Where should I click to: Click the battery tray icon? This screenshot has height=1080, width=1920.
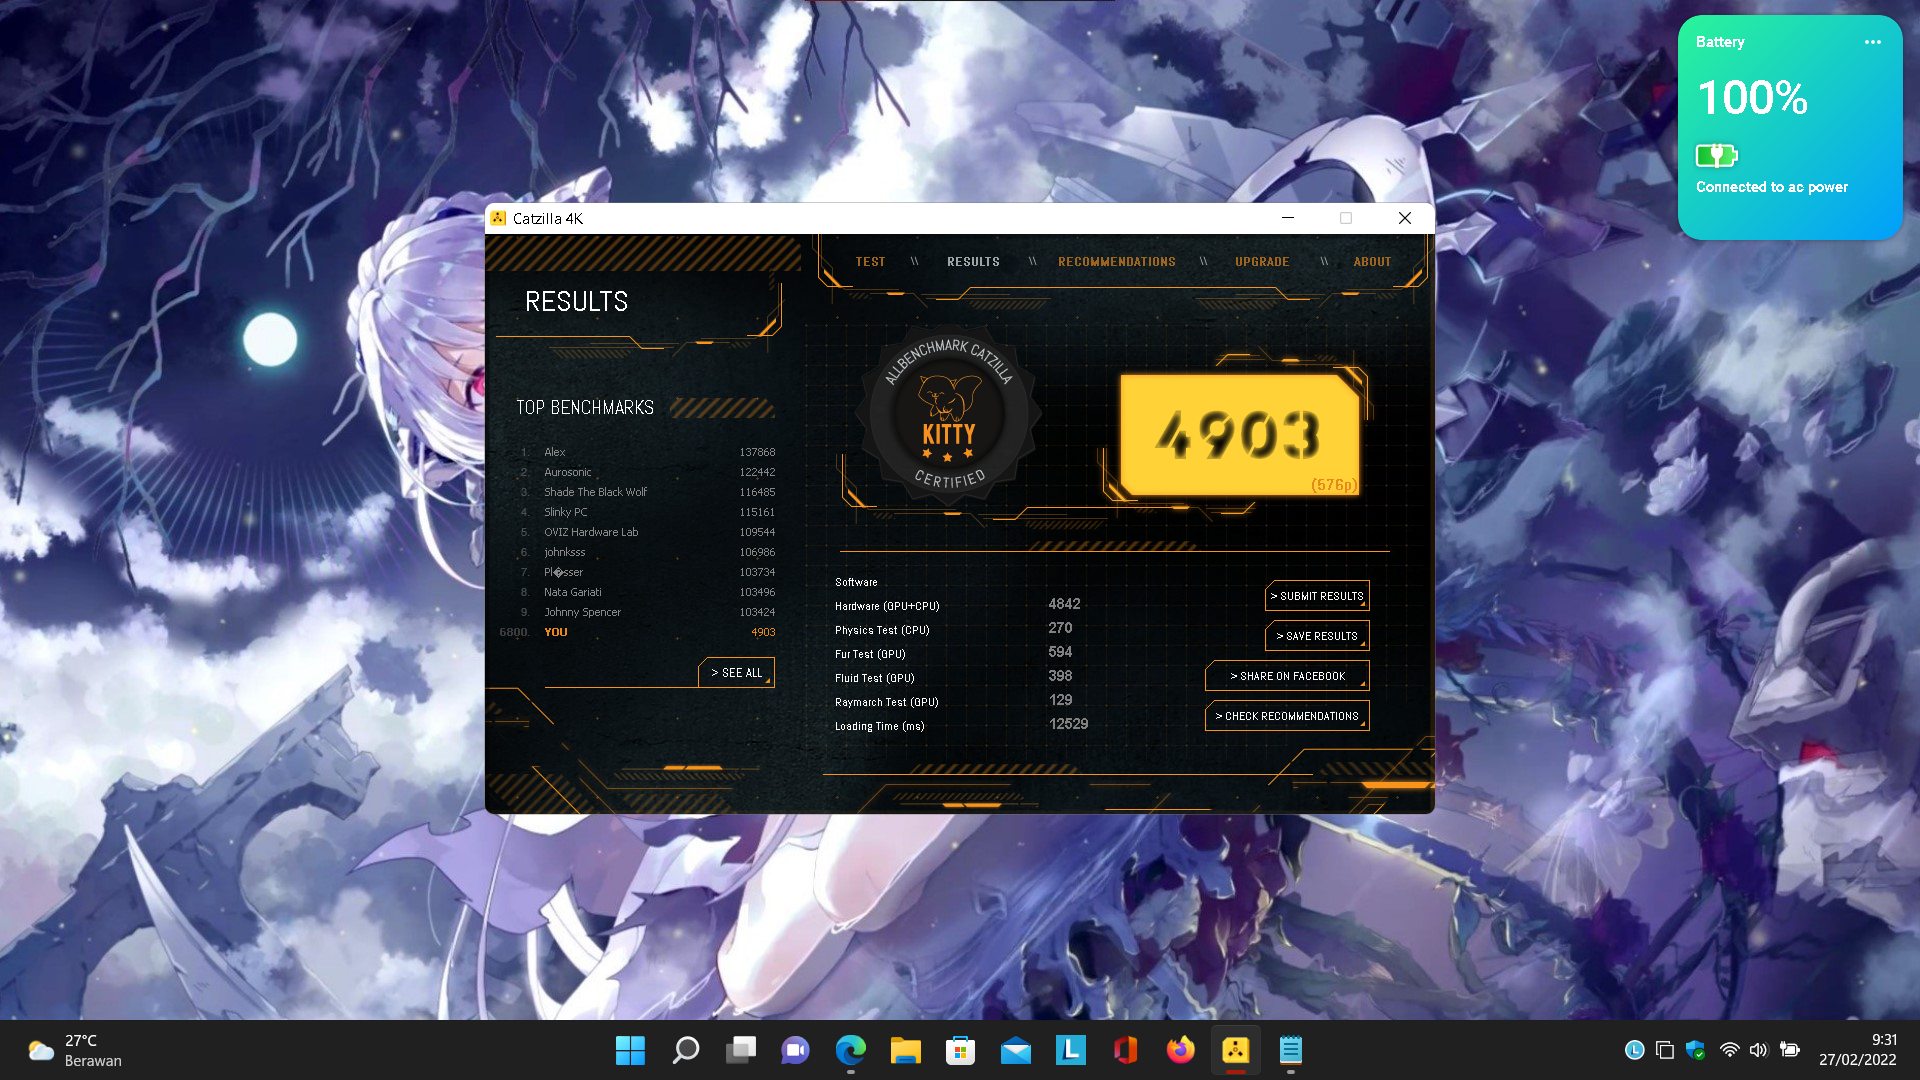pyautogui.click(x=1790, y=1050)
